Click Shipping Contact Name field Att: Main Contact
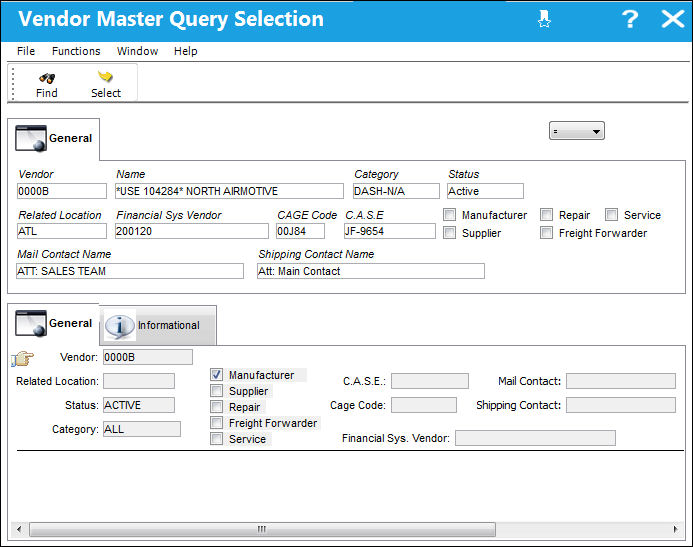The height and width of the screenshot is (547, 693). (x=371, y=271)
